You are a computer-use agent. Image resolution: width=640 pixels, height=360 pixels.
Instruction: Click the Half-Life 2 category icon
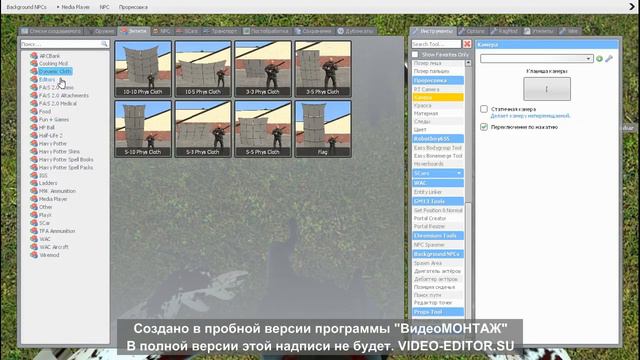click(x=34, y=135)
